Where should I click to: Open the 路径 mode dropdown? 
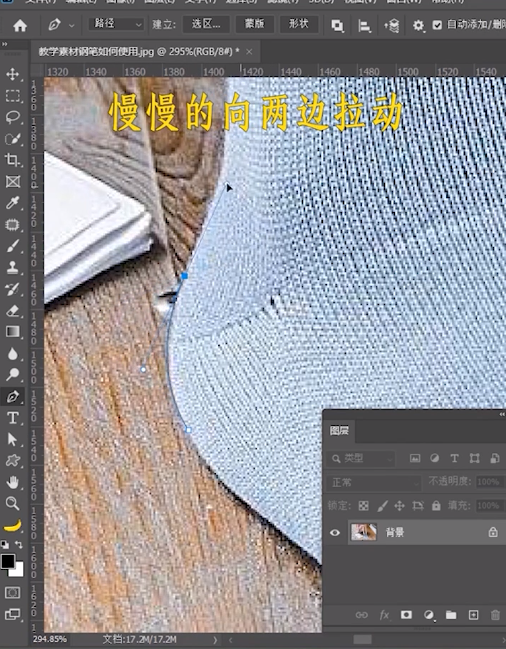116,24
